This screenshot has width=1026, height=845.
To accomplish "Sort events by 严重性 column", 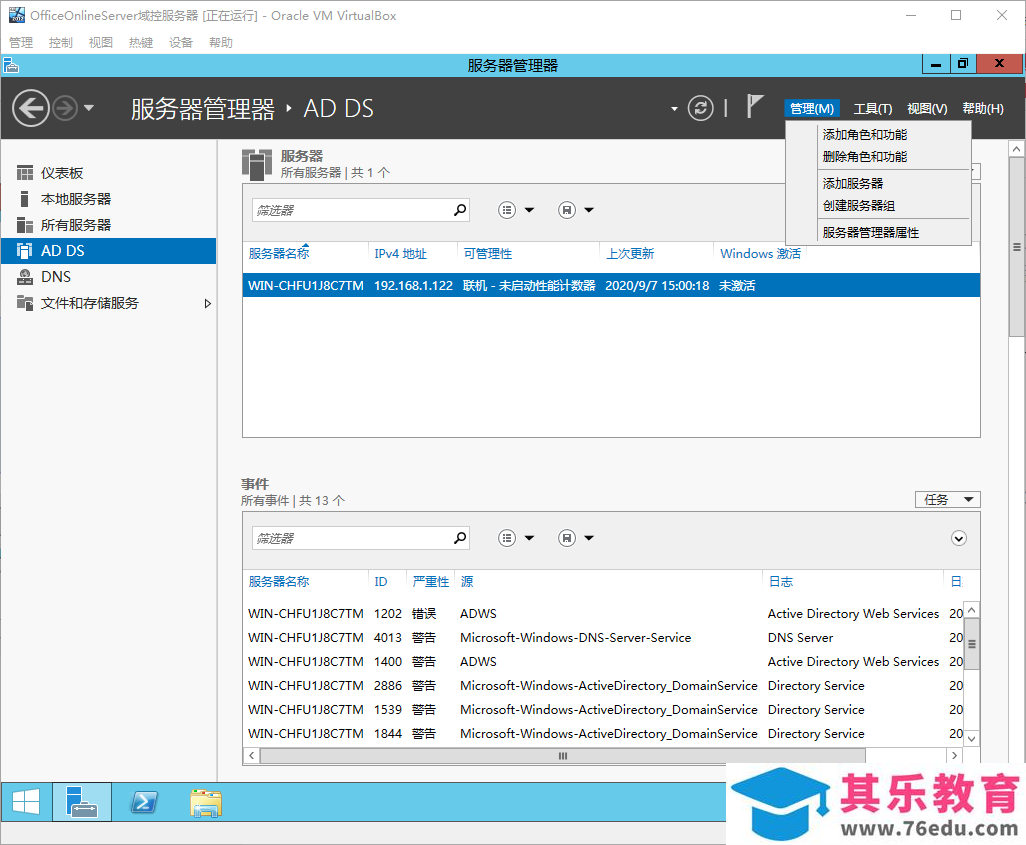I will pyautogui.click(x=431, y=582).
